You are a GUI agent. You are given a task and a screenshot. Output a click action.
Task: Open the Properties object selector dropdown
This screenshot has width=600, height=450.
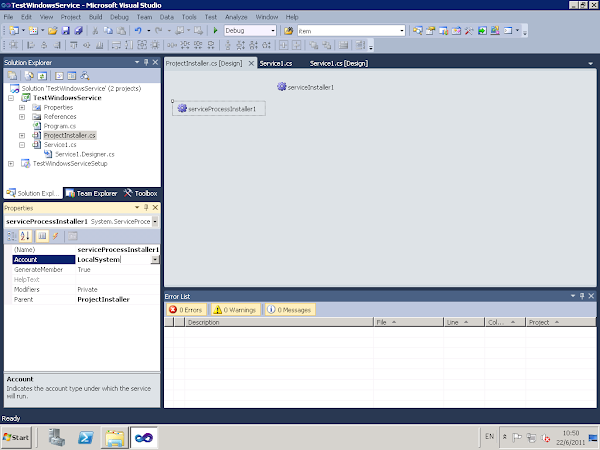[x=155, y=221]
